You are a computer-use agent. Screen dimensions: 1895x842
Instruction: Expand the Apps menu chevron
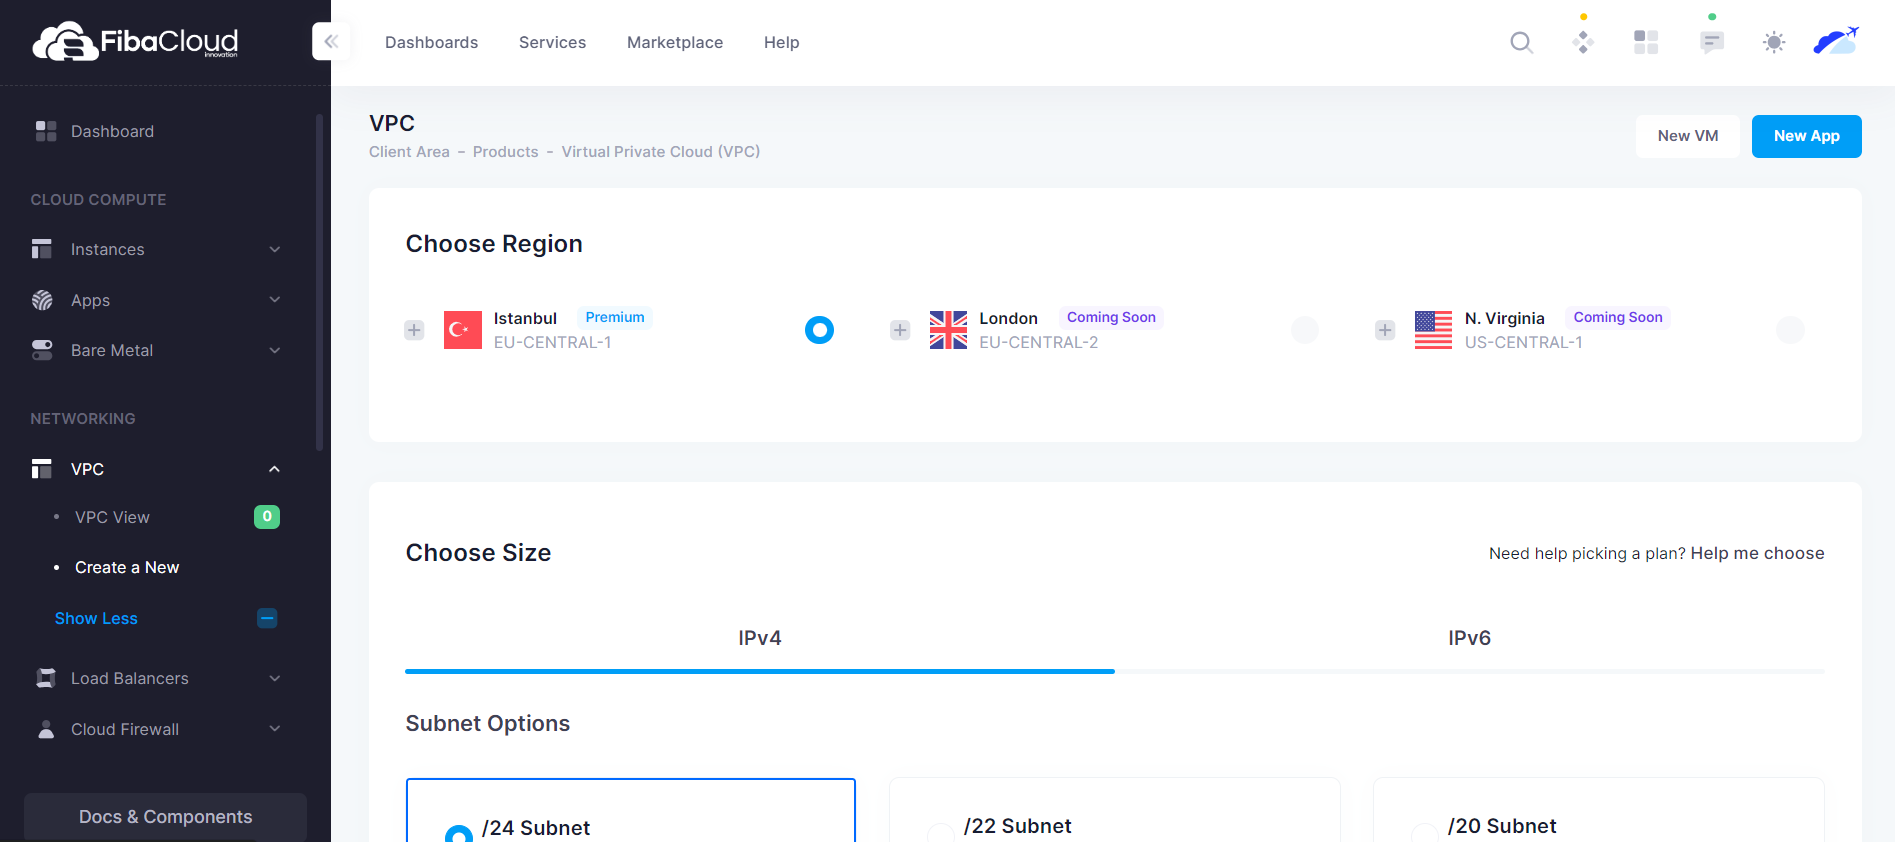(275, 300)
